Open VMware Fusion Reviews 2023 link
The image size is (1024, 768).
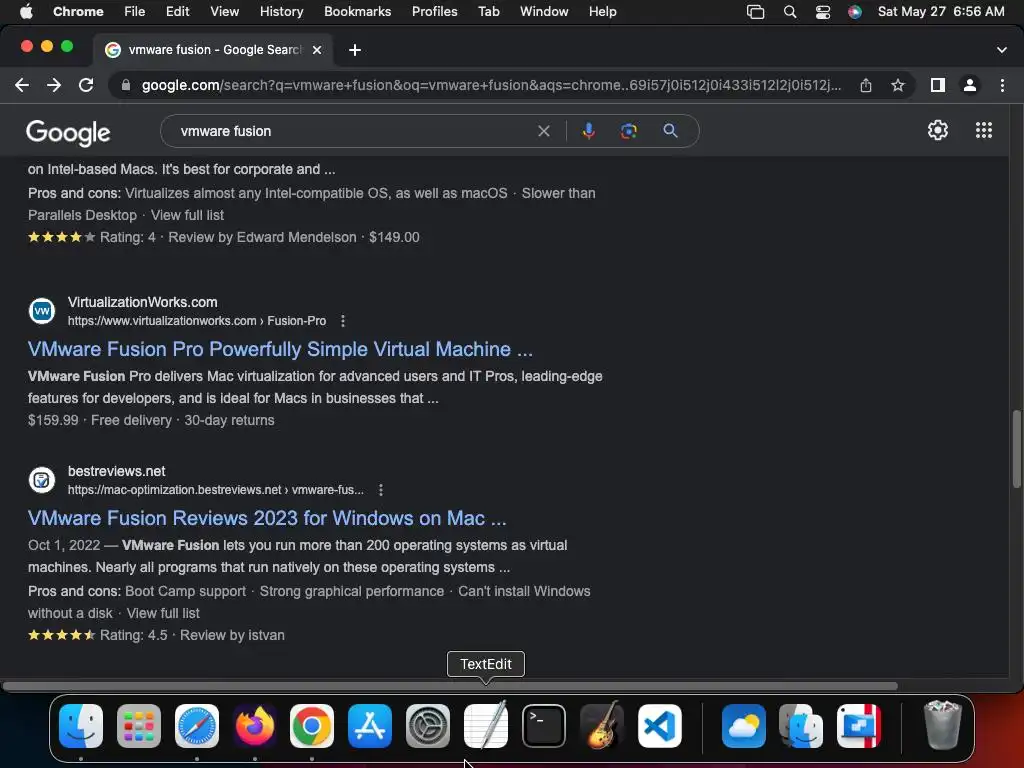[267, 519]
